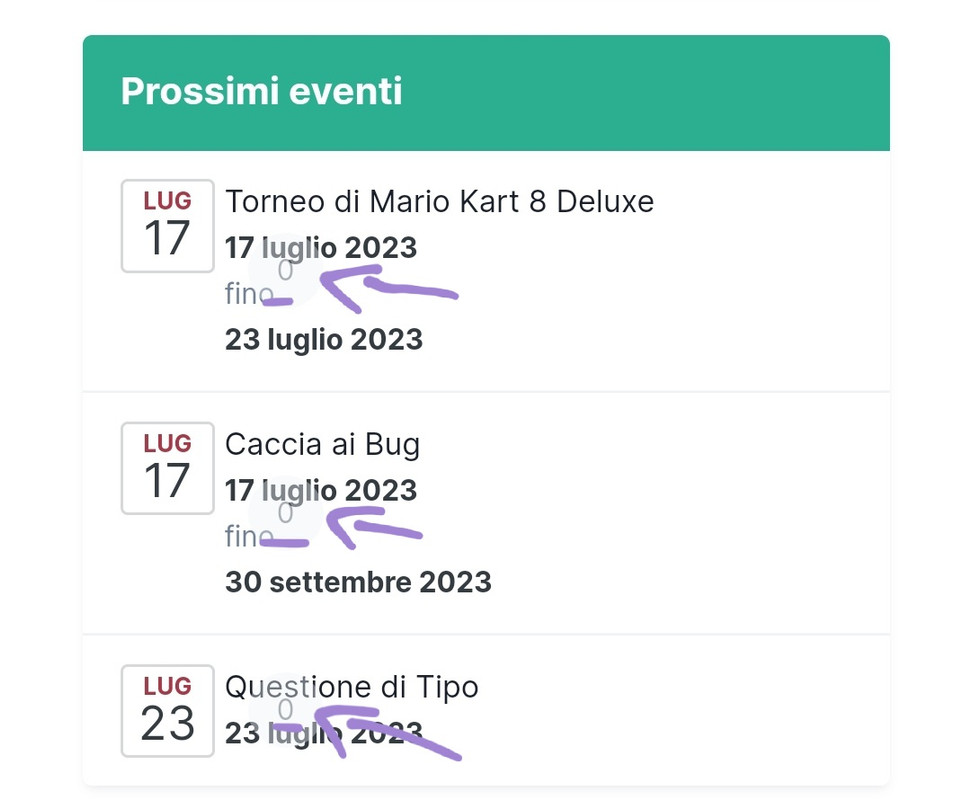
Task: Click the 0 circle in Questione di Tipo event
Action: (x=285, y=710)
